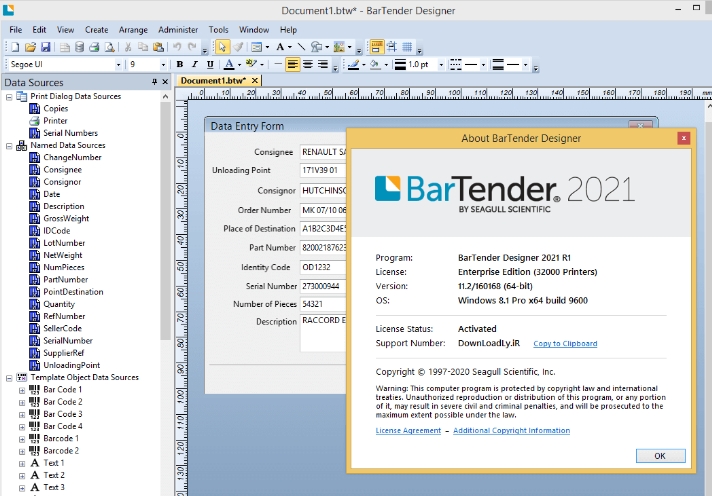
Task: Open Print Preview from the toolbar
Action: pos(109,47)
